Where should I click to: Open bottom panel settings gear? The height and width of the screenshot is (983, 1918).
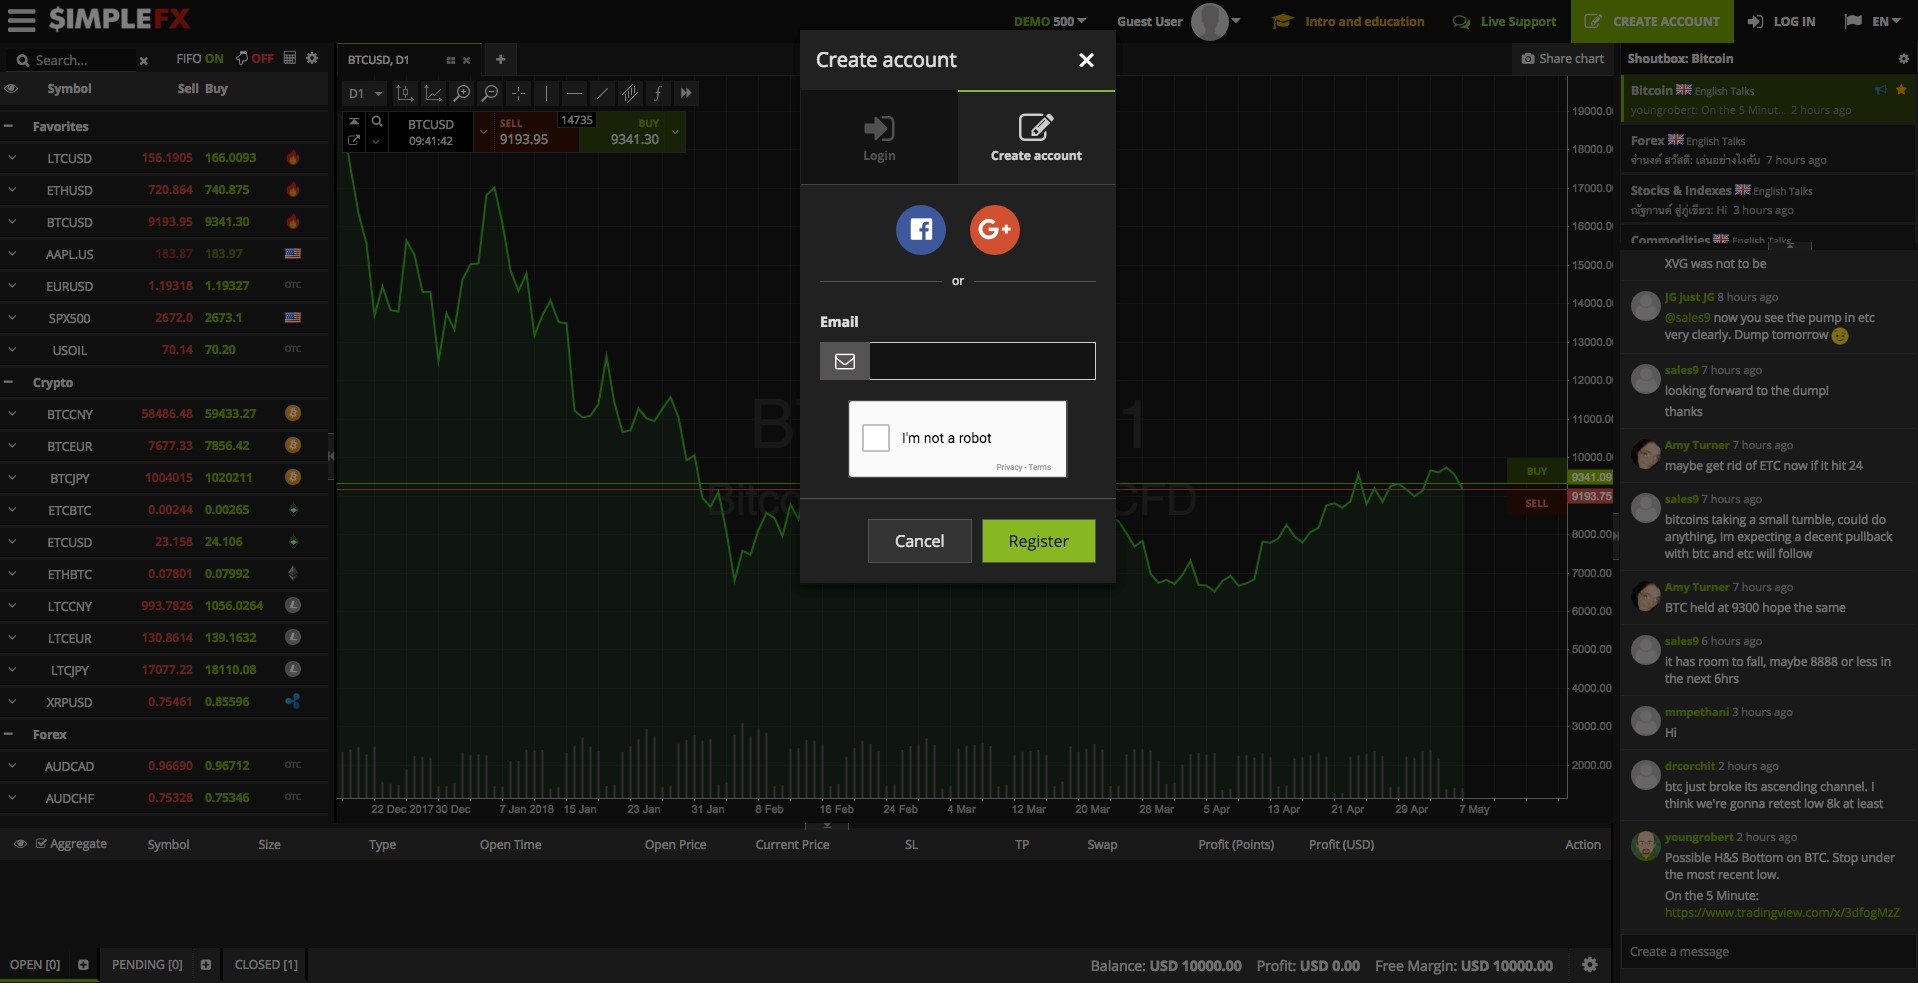1590,965
